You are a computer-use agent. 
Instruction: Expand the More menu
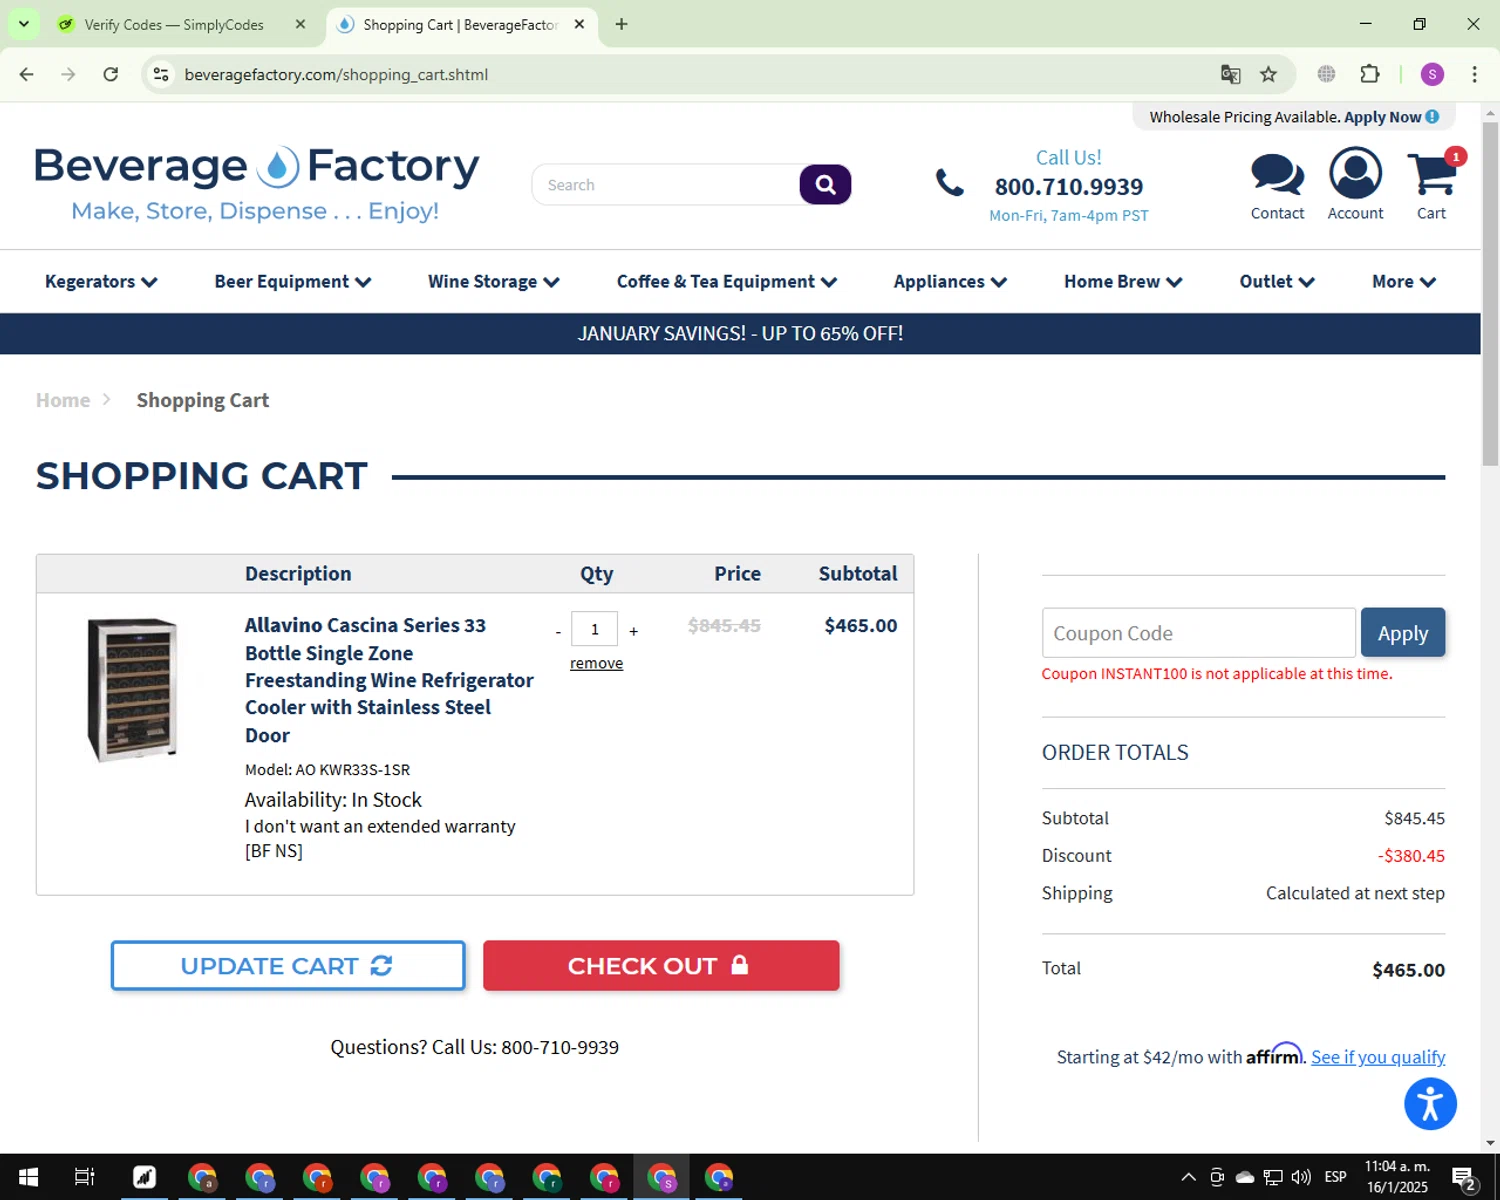pos(1404,282)
